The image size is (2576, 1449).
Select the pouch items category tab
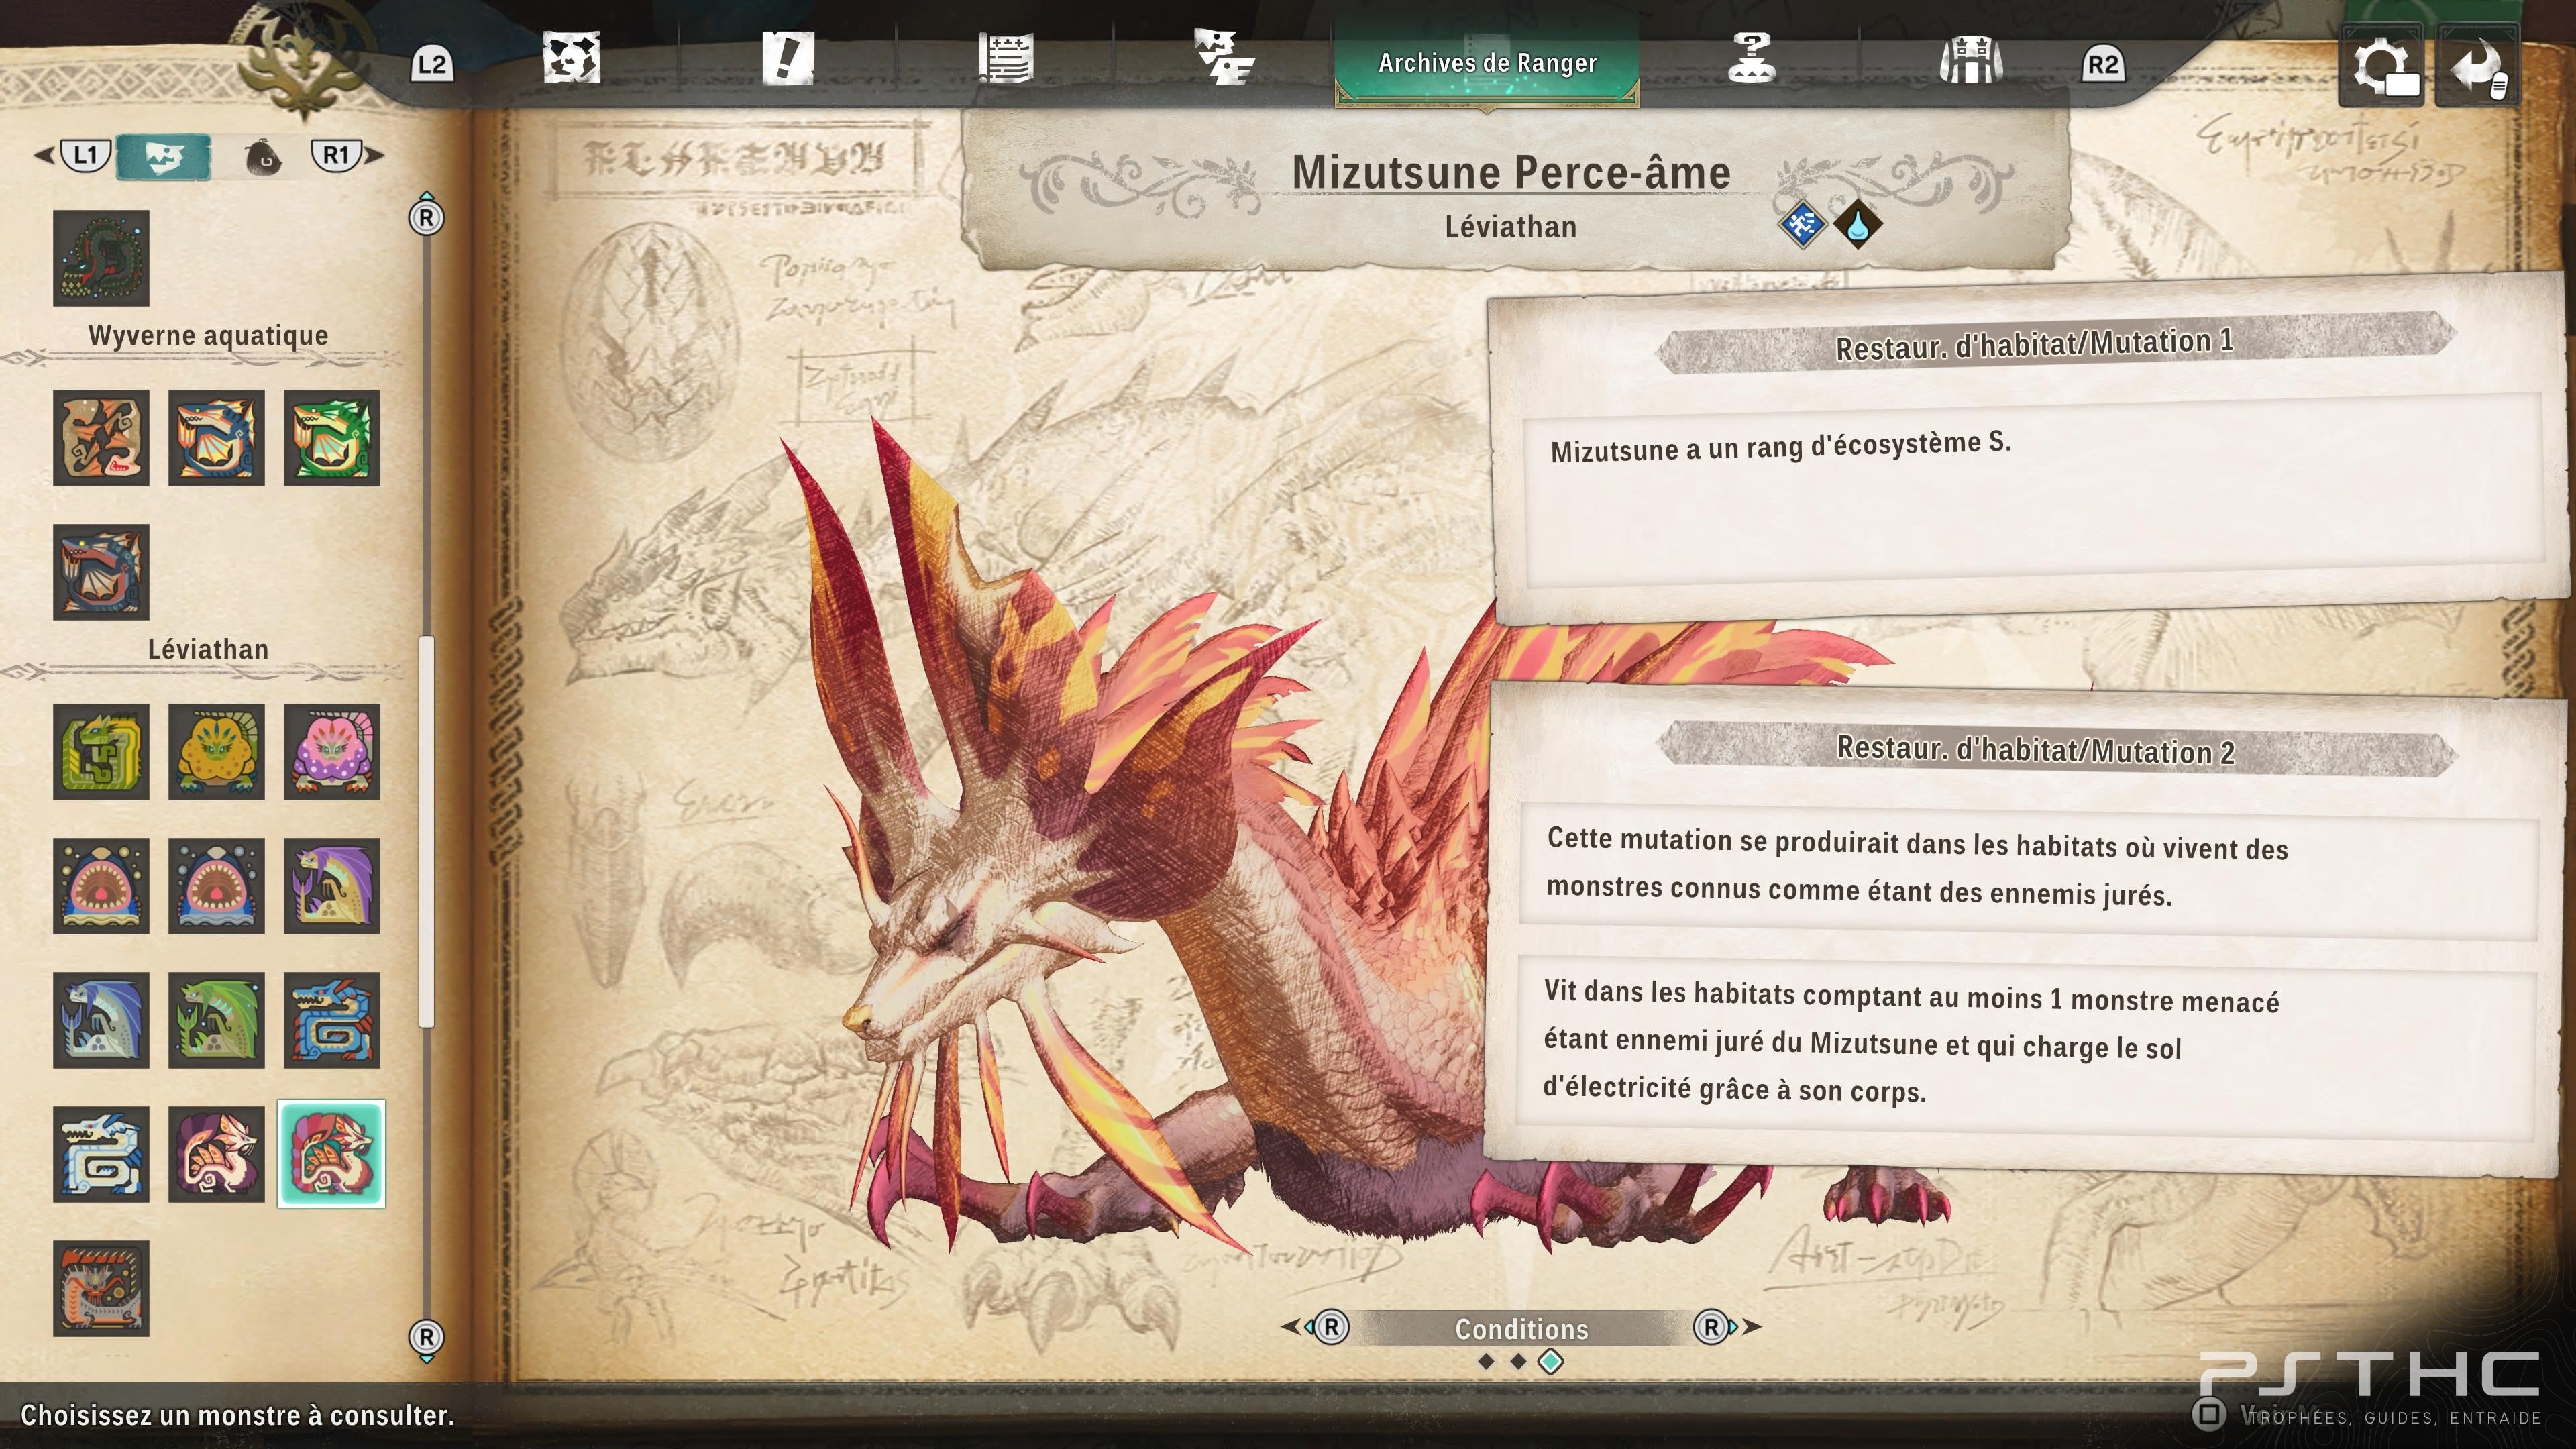coord(263,157)
